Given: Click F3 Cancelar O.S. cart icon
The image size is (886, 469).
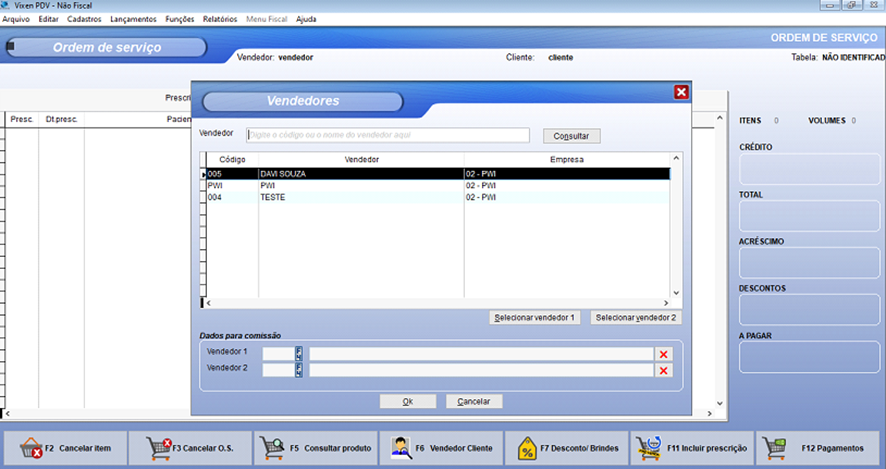Looking at the screenshot, I should coord(158,449).
